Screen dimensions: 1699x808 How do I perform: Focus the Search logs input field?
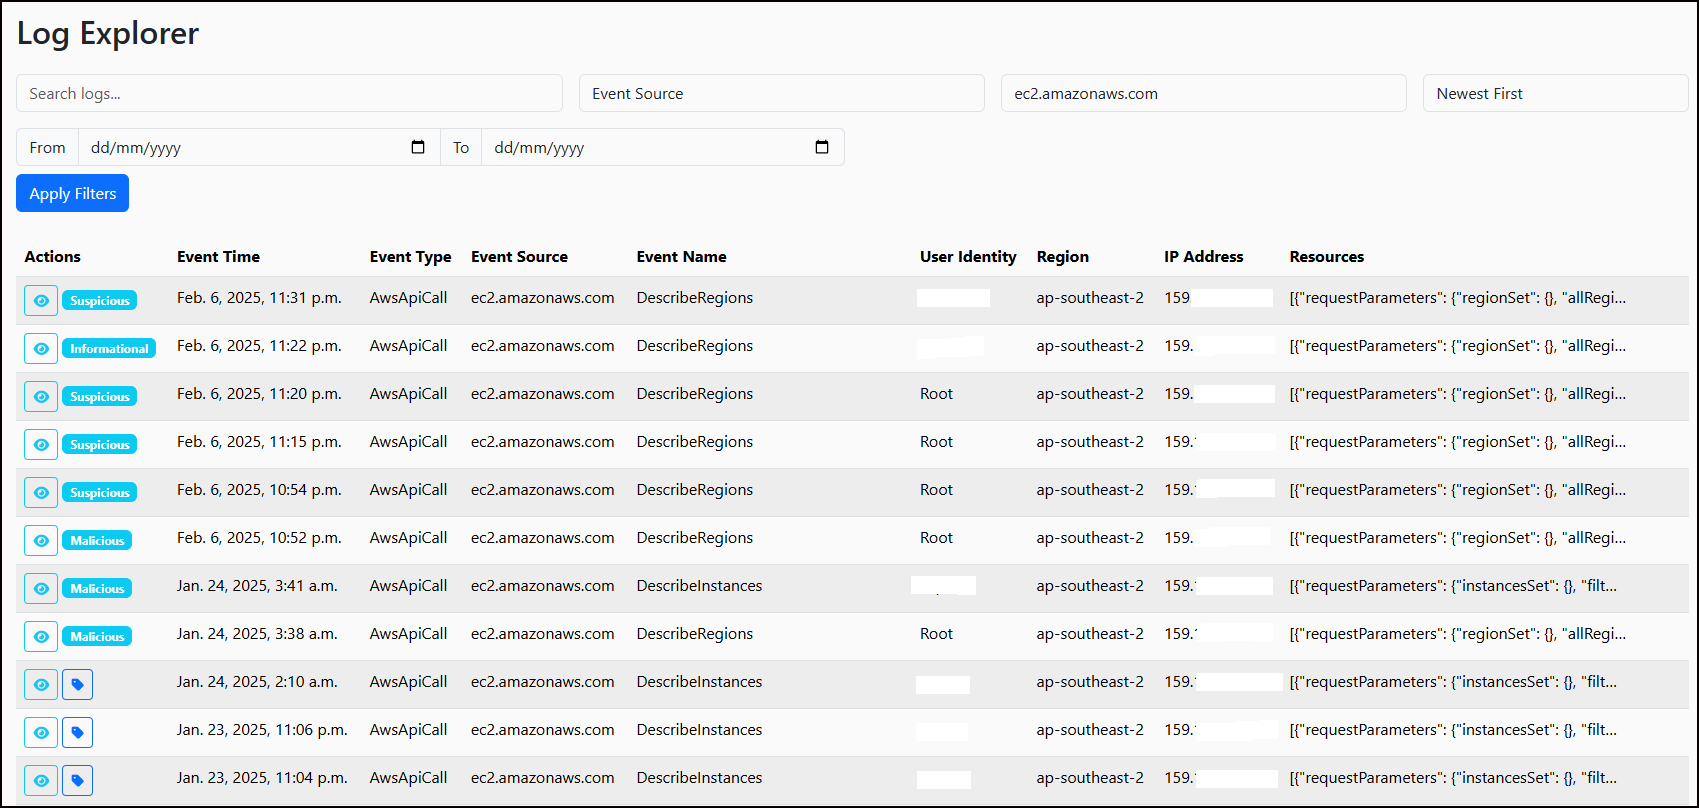tap(289, 93)
